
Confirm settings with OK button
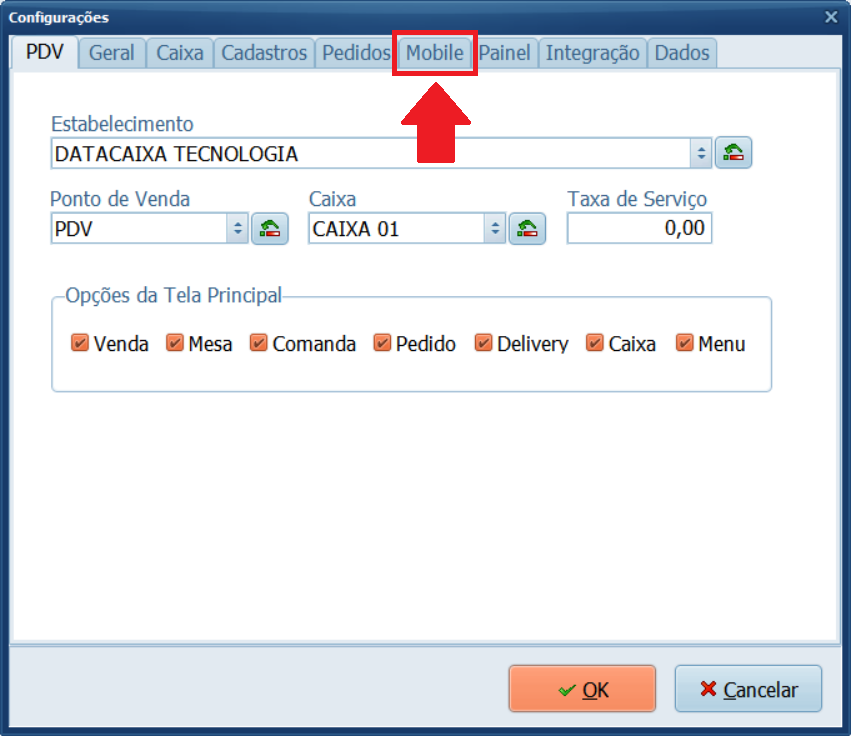[582, 689]
